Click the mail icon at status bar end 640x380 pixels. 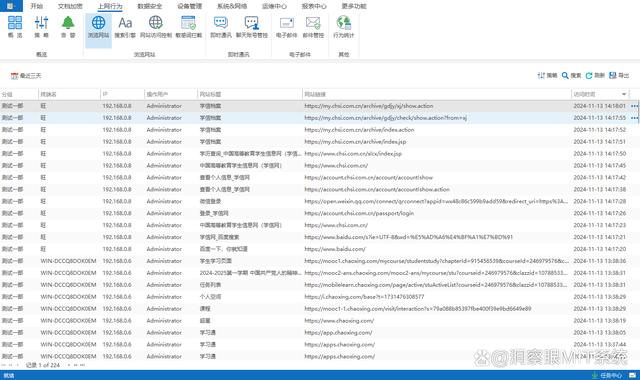tap(633, 375)
